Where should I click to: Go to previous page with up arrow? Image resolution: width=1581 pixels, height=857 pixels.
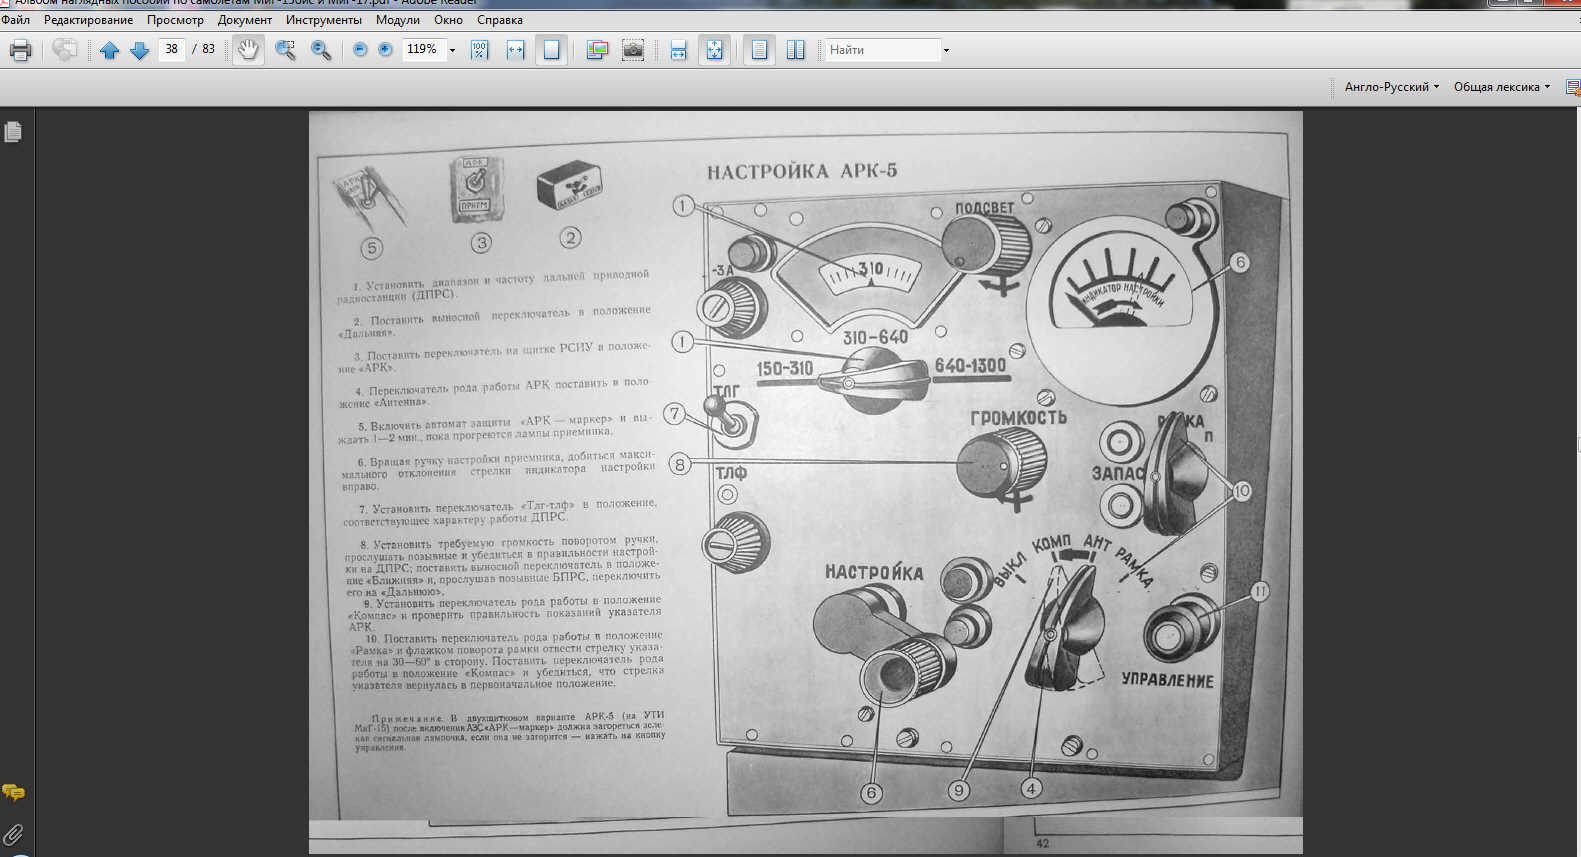pyautogui.click(x=110, y=50)
